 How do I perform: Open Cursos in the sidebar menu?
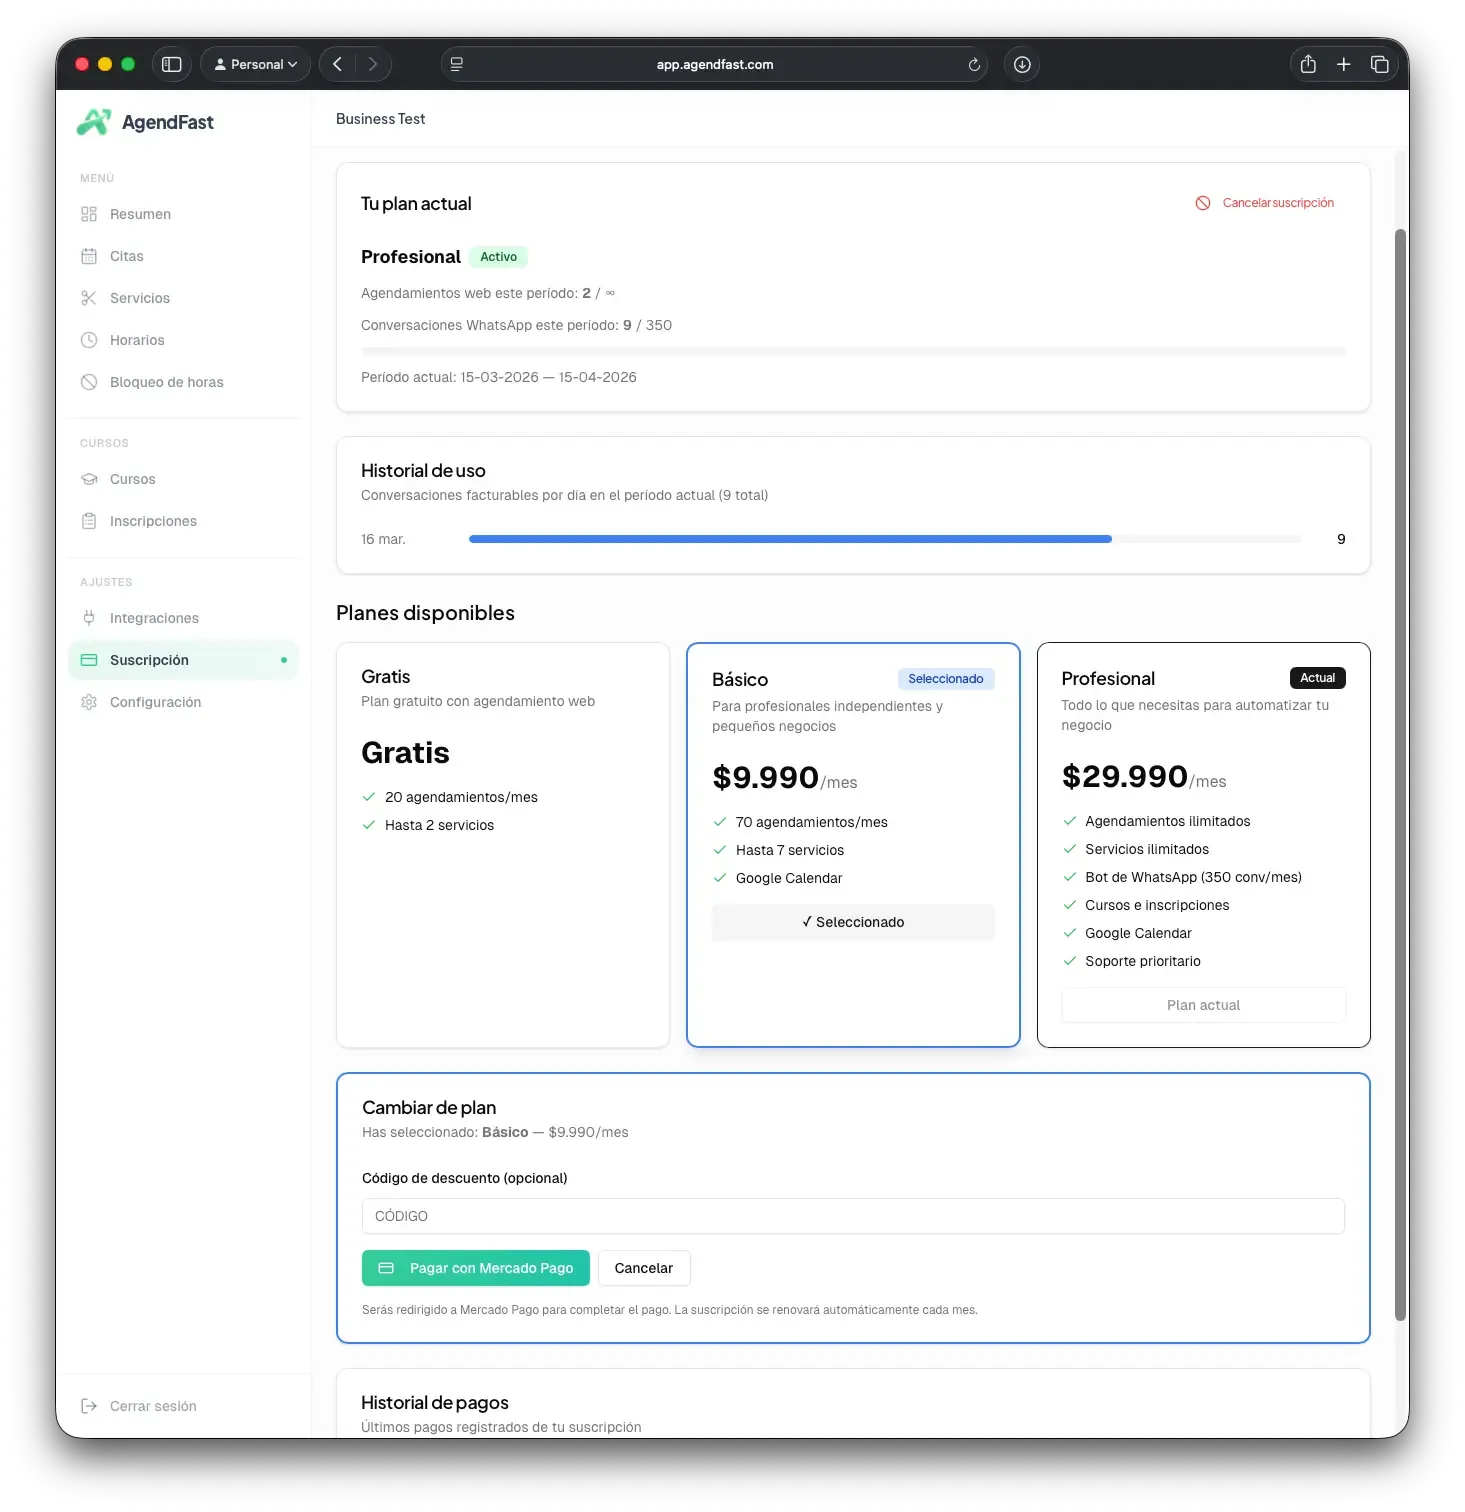pyautogui.click(x=184, y=479)
